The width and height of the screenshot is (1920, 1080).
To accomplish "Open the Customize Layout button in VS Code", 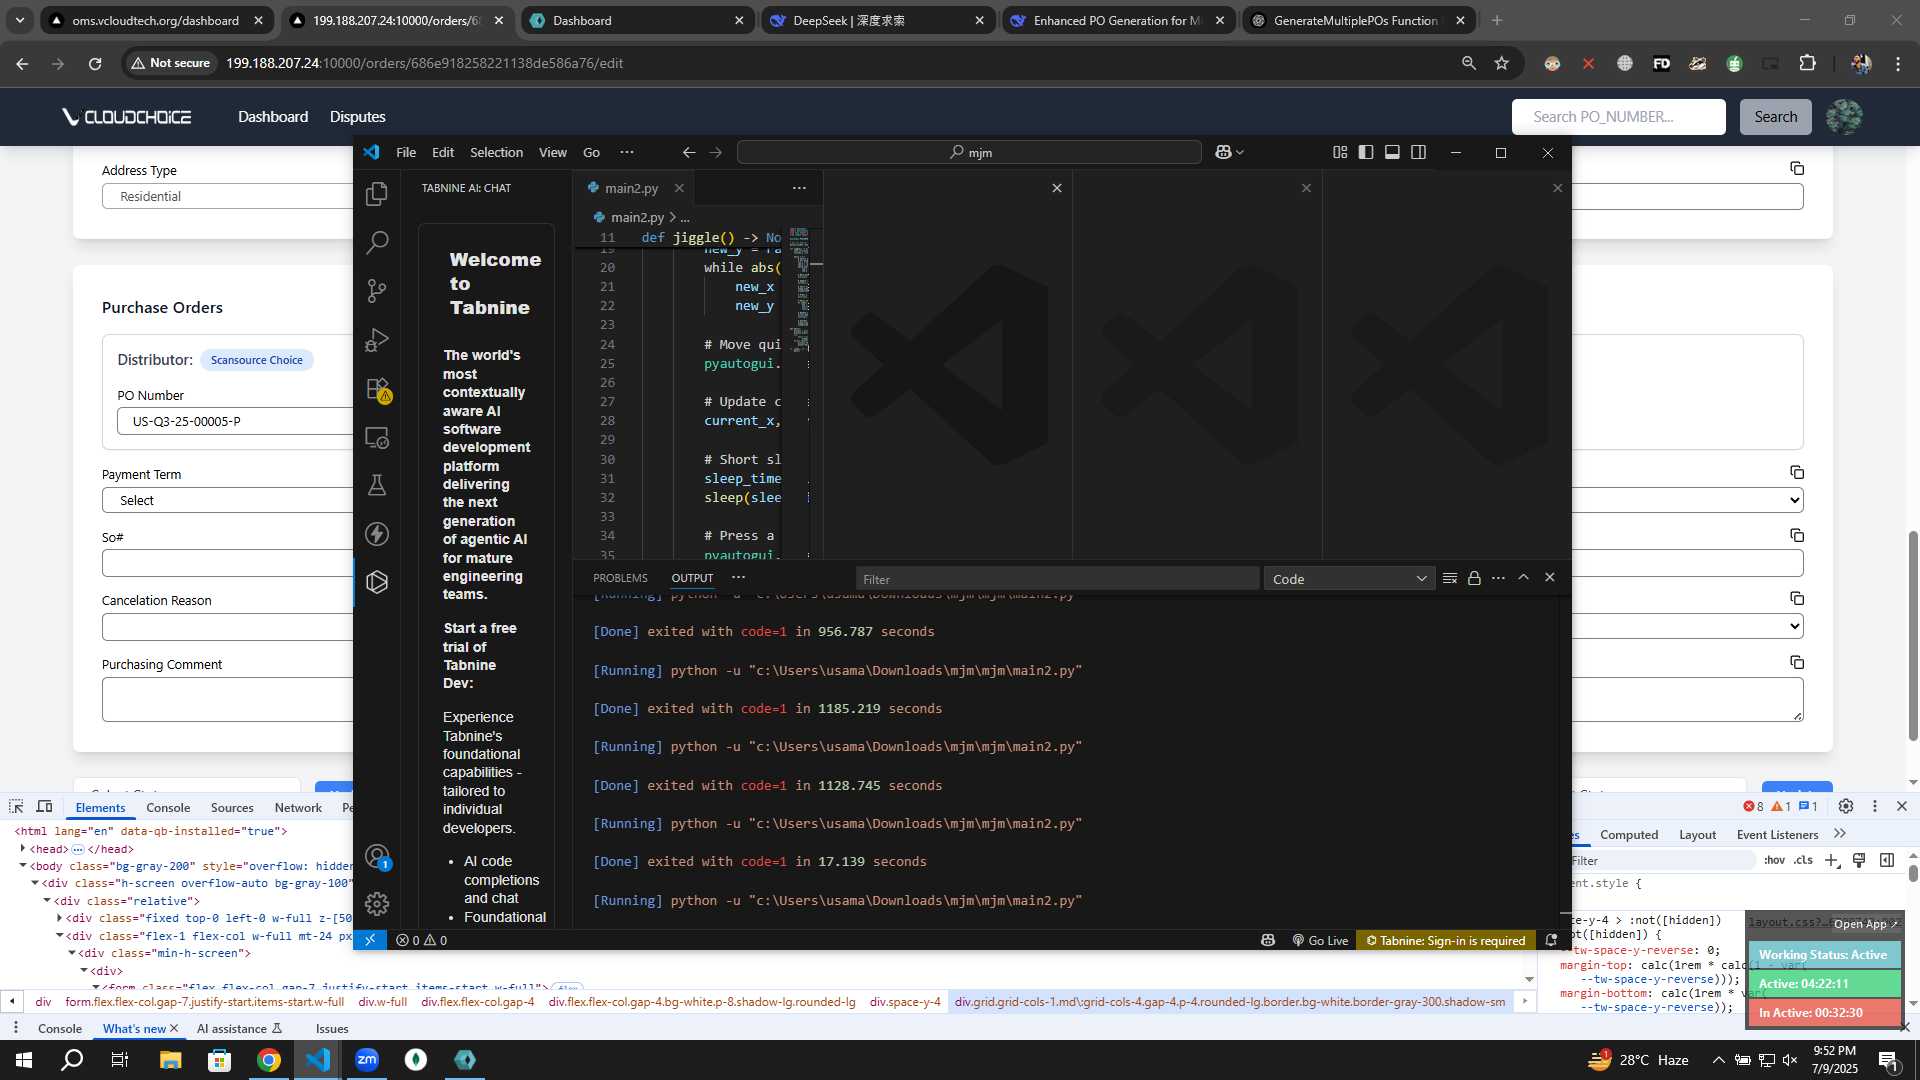I will 1340,152.
